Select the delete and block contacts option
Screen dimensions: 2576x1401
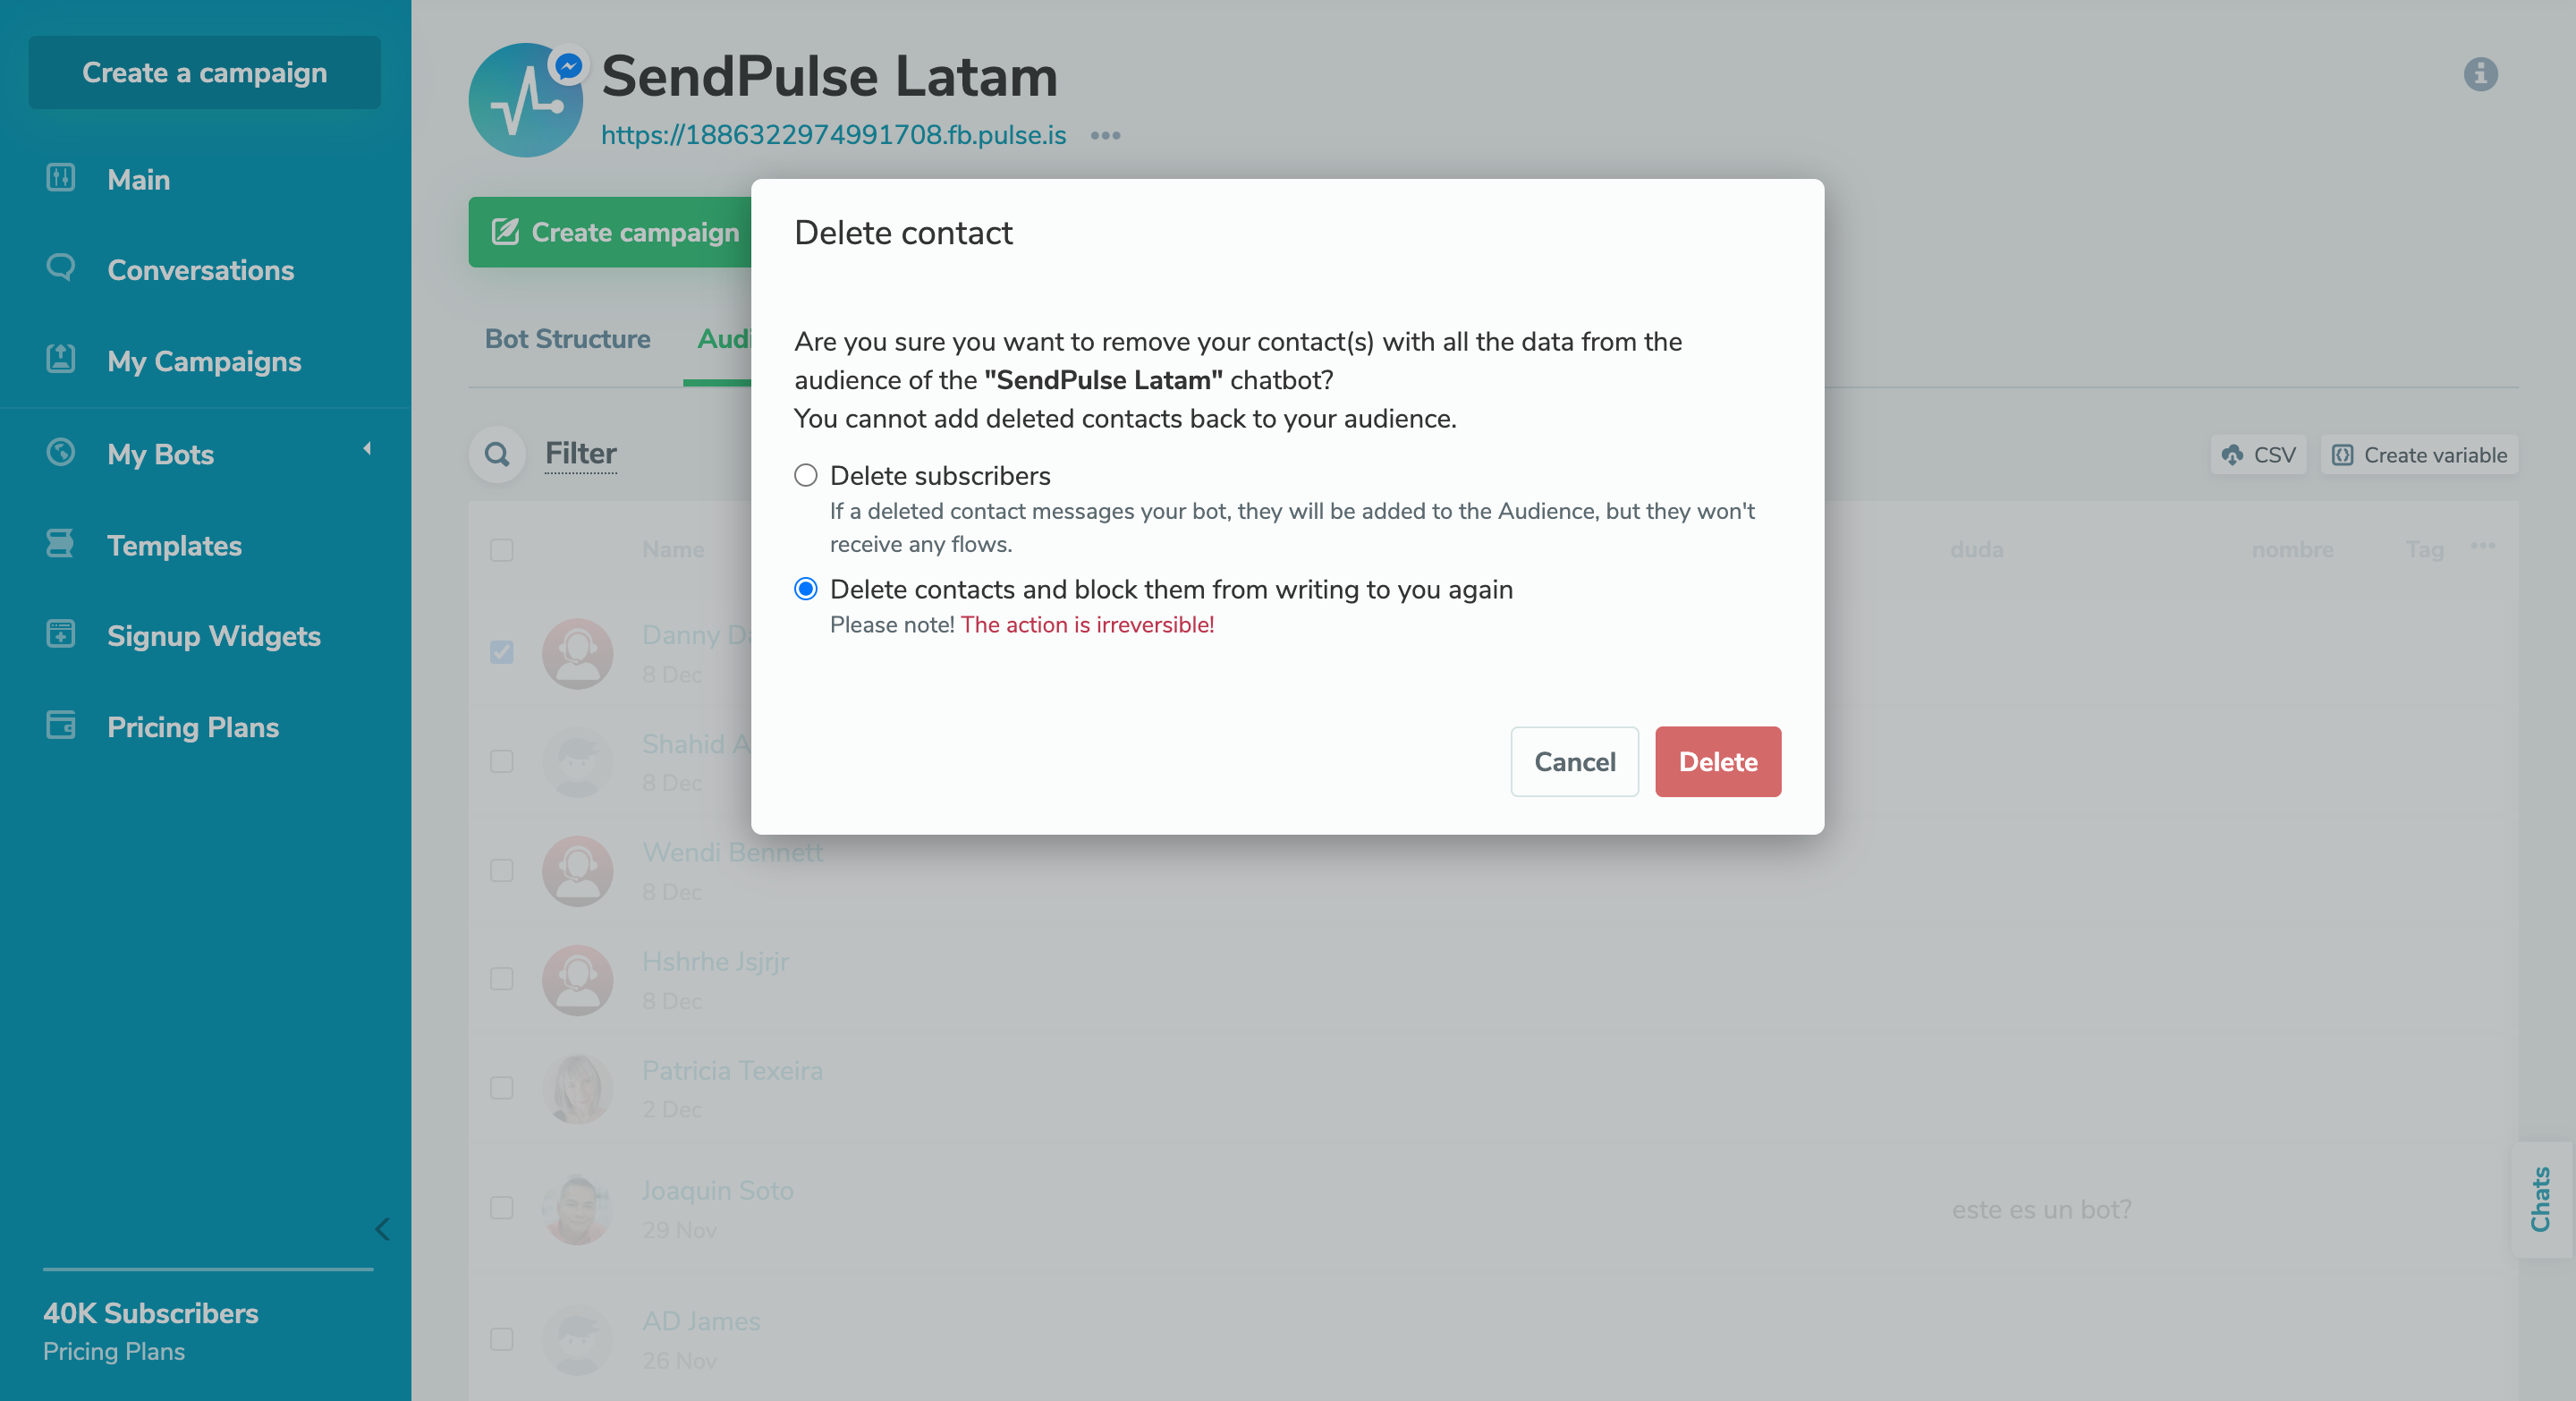806,589
